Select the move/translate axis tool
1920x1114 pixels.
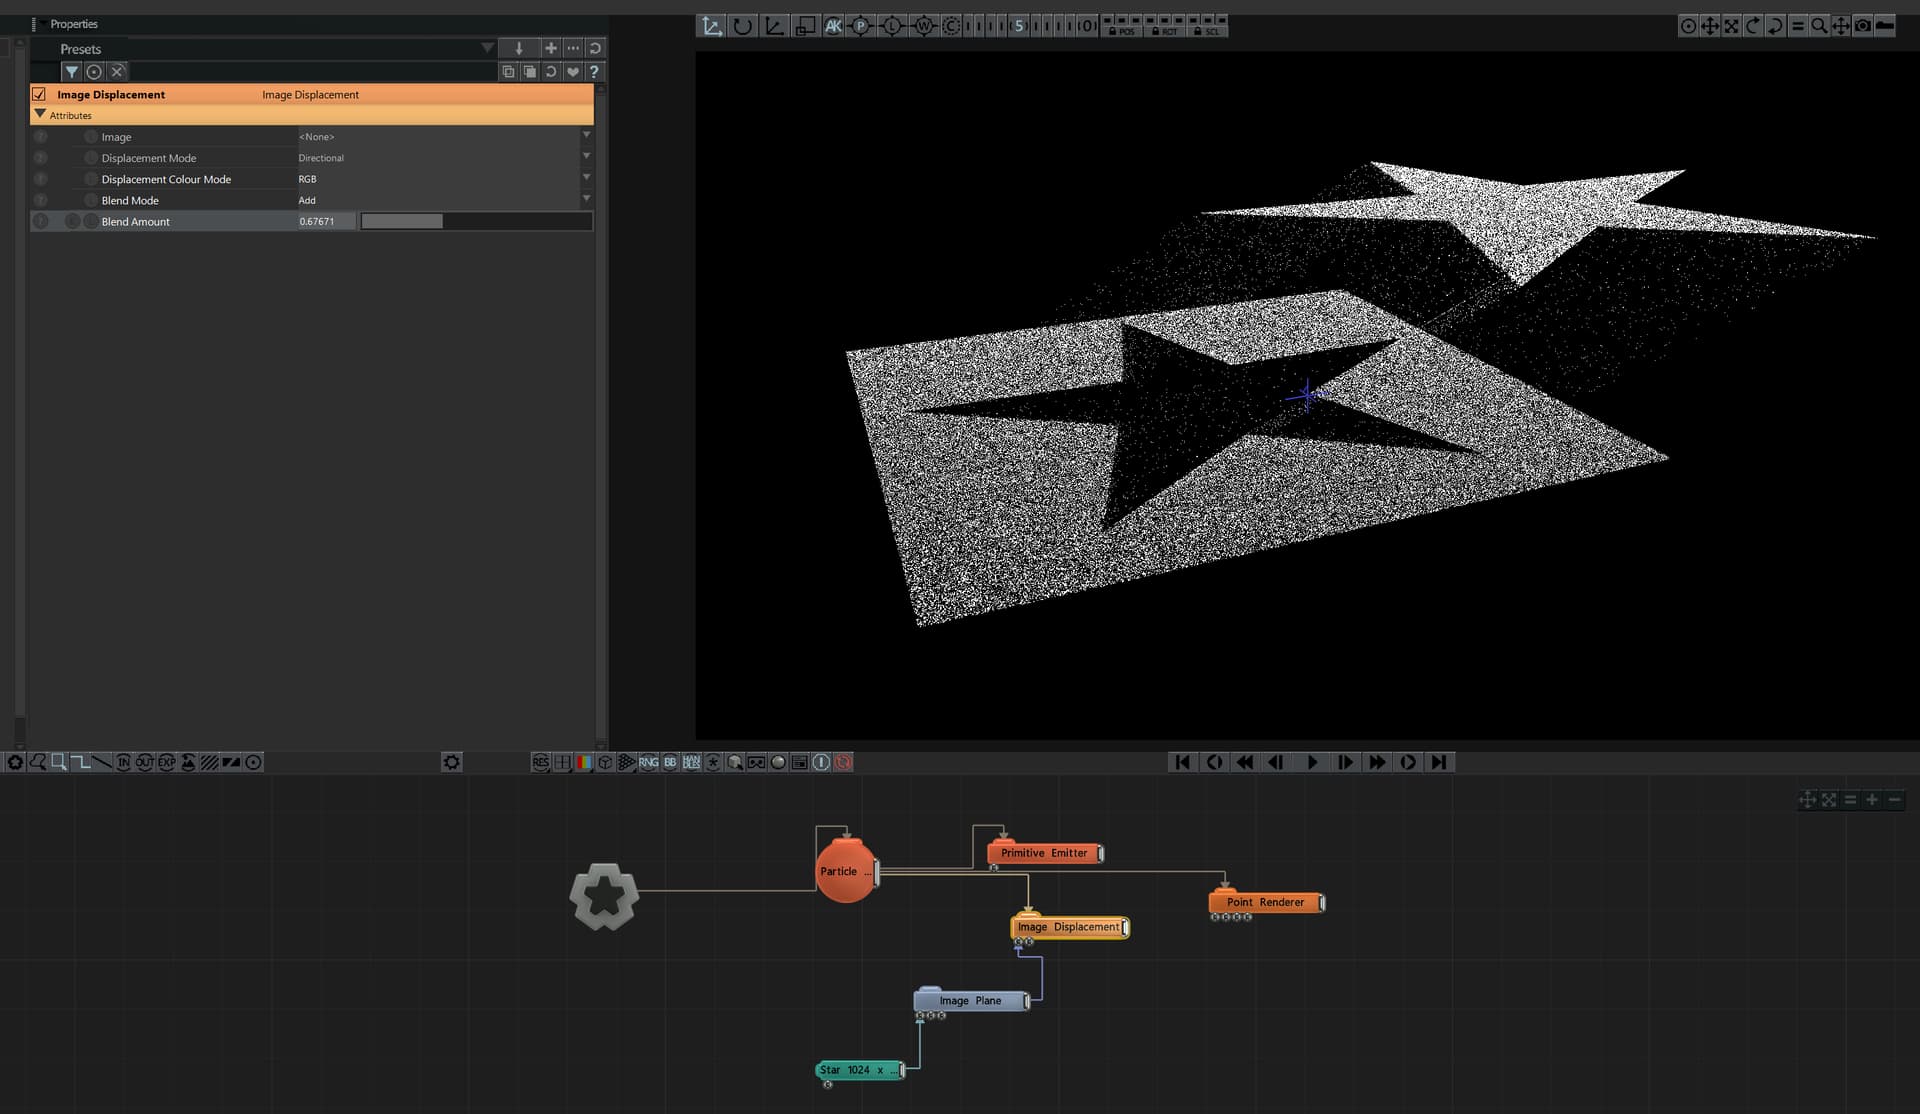(711, 26)
